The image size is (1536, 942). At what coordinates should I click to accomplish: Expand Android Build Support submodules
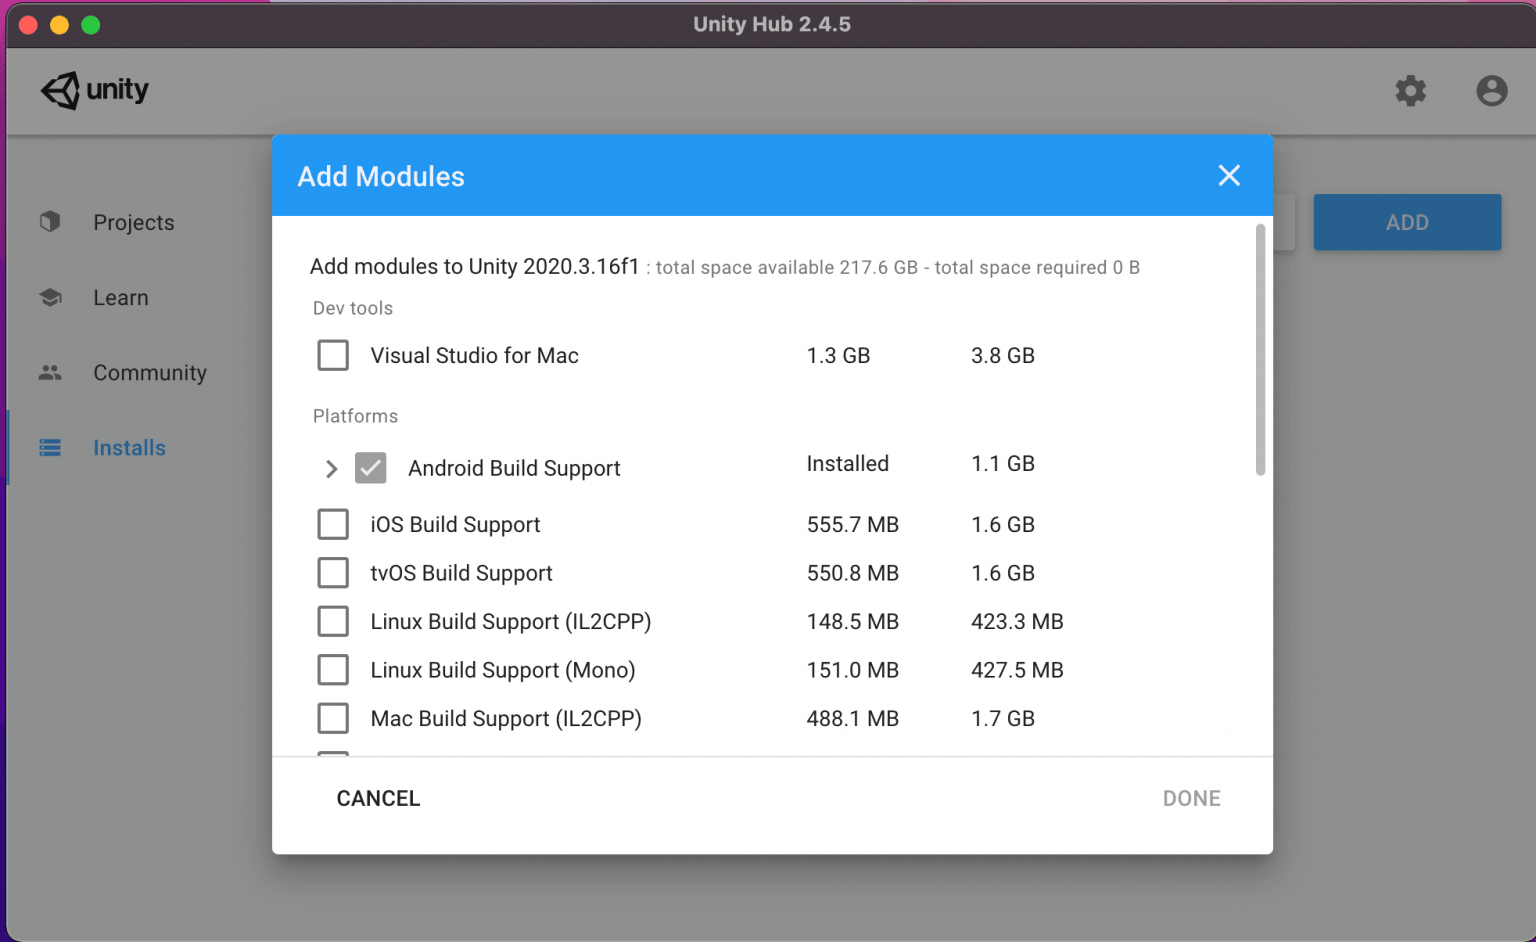pos(331,469)
